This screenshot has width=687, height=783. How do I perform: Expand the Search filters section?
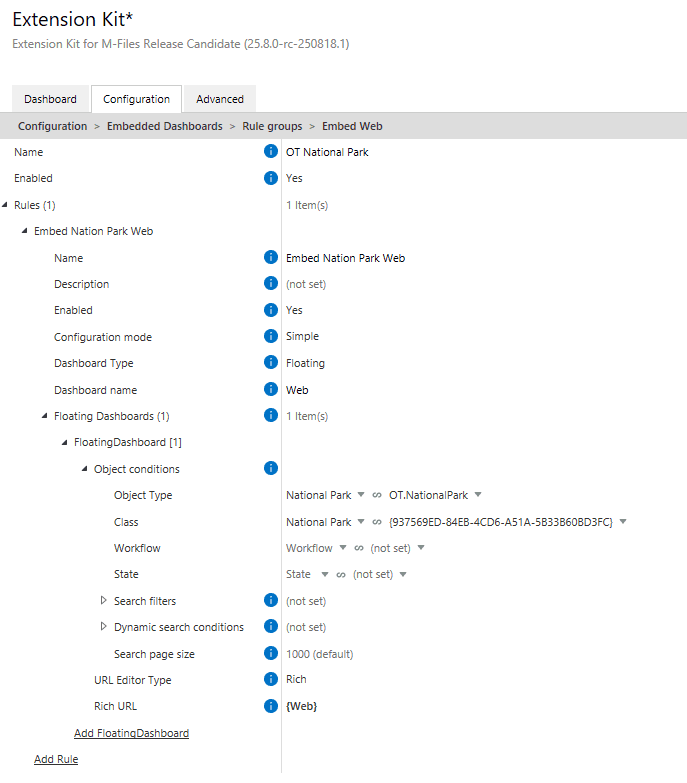[104, 601]
